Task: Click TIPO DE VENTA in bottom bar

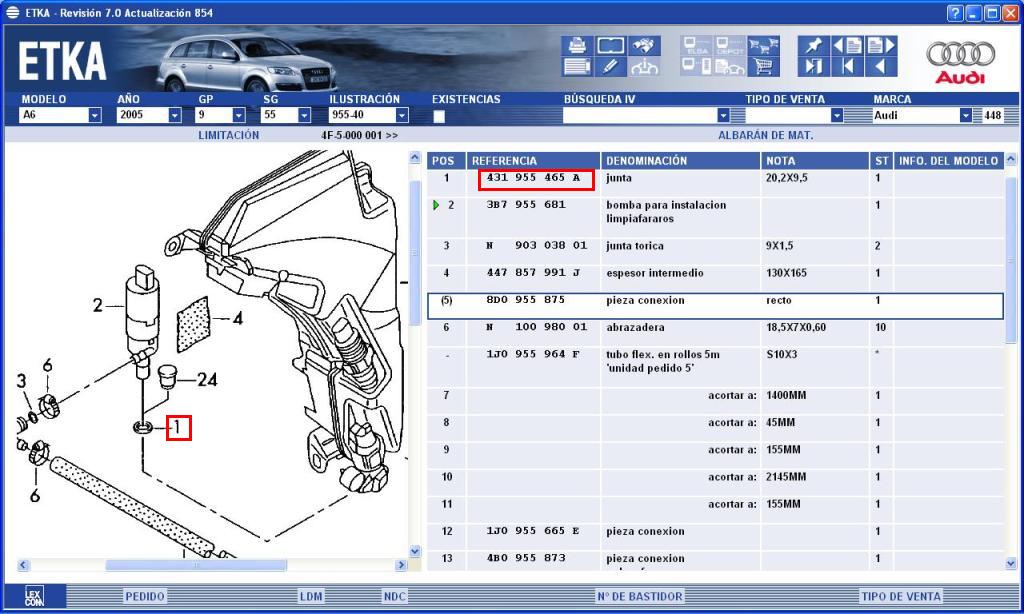Action: [901, 596]
